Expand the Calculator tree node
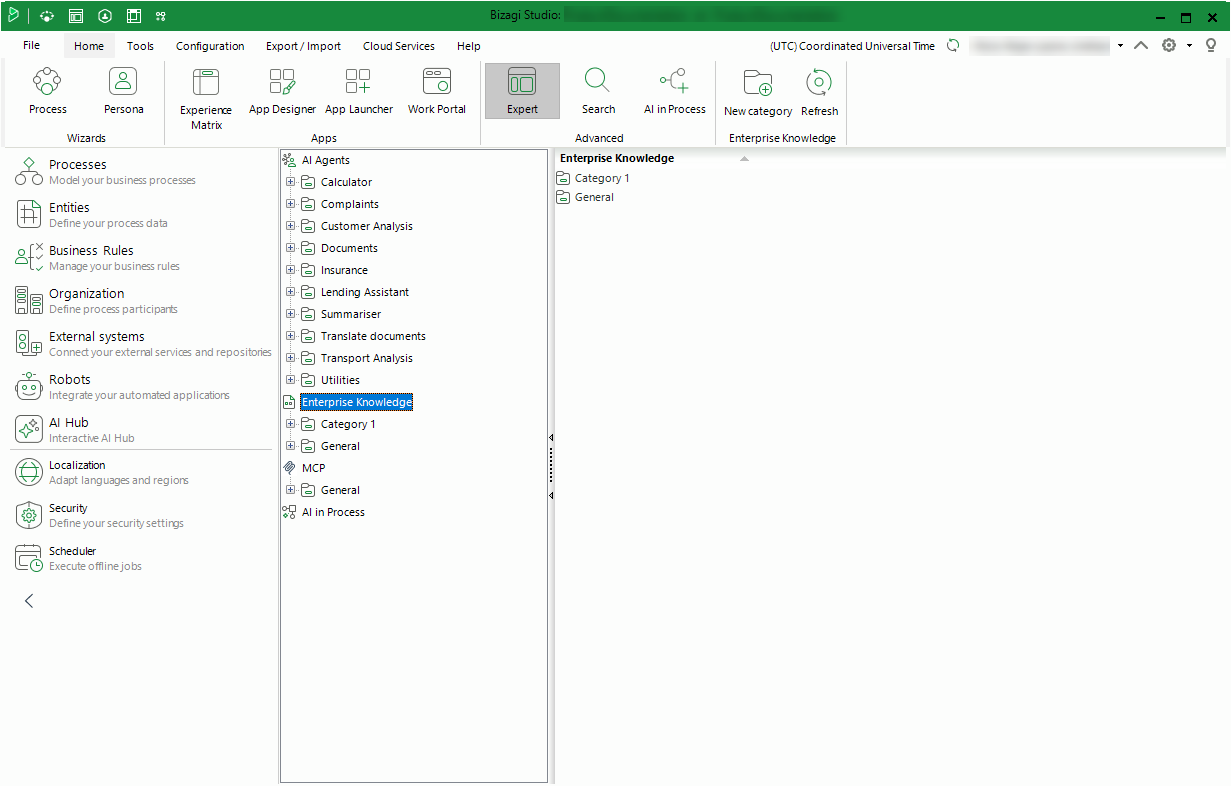Viewport: 1231px width, 786px height. [x=291, y=182]
